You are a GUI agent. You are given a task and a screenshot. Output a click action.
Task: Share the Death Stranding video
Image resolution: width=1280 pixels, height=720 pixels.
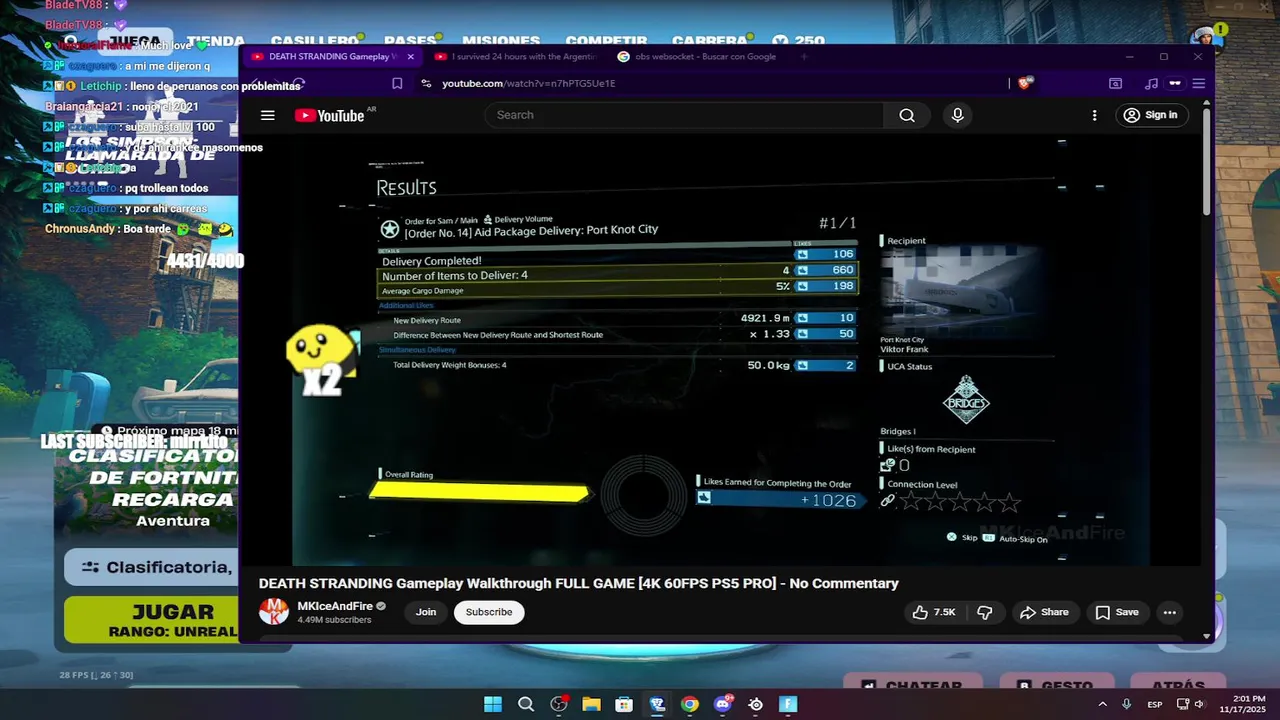coord(1044,612)
